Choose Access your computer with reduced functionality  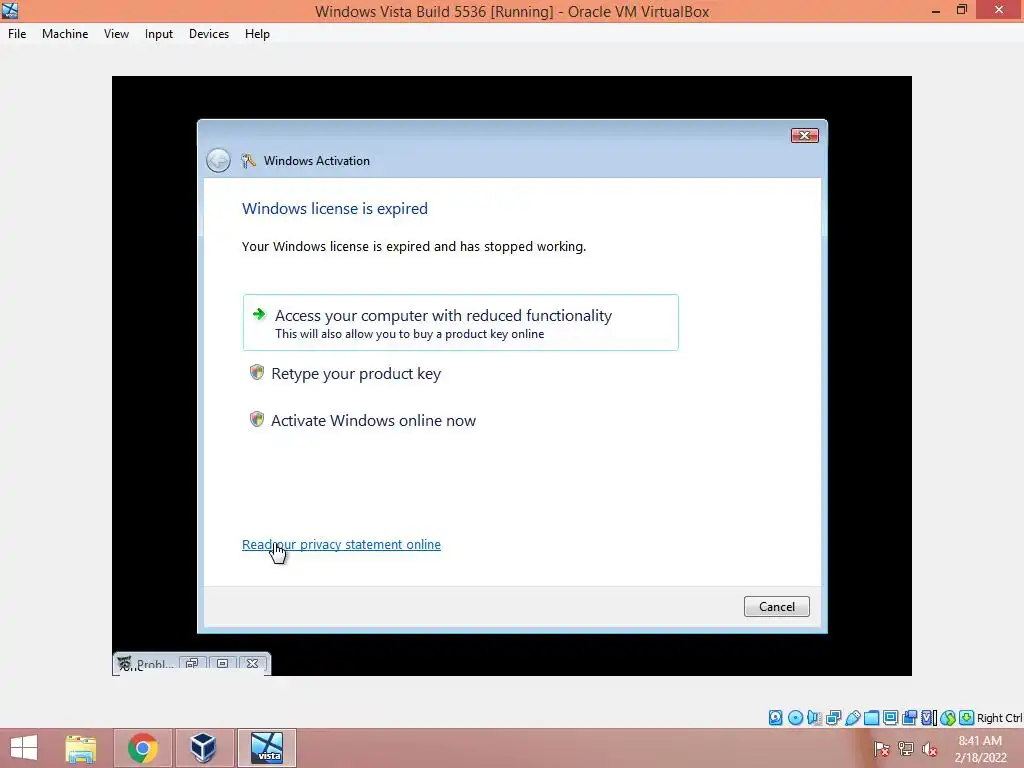460,323
